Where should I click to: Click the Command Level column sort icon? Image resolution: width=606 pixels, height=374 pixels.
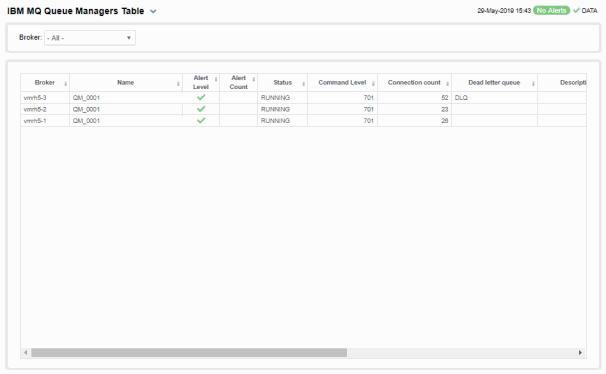(373, 84)
